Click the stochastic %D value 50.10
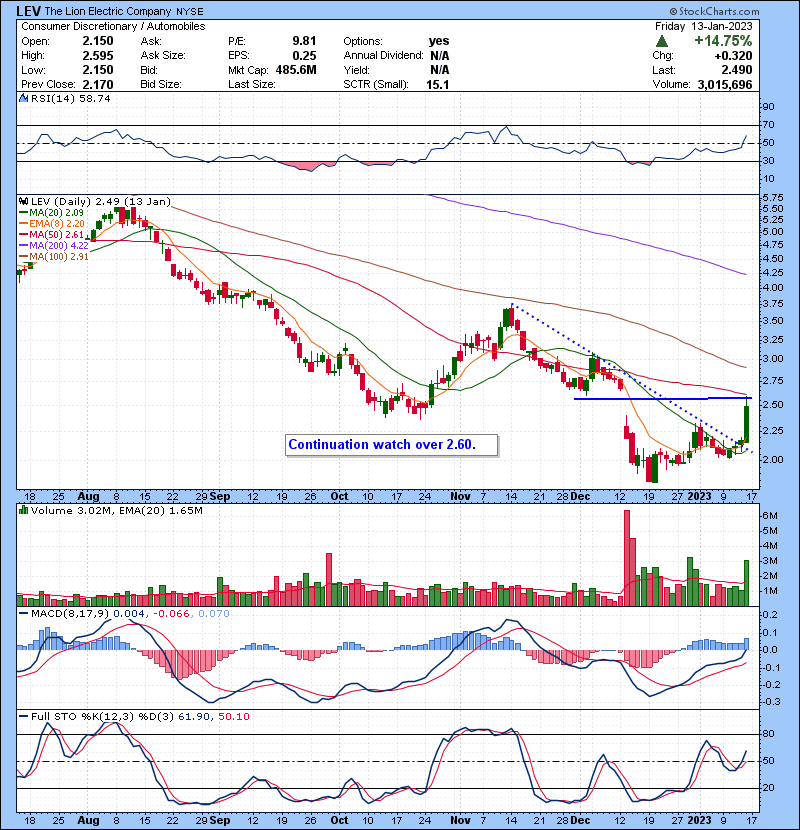The image size is (800, 830). (x=233, y=716)
